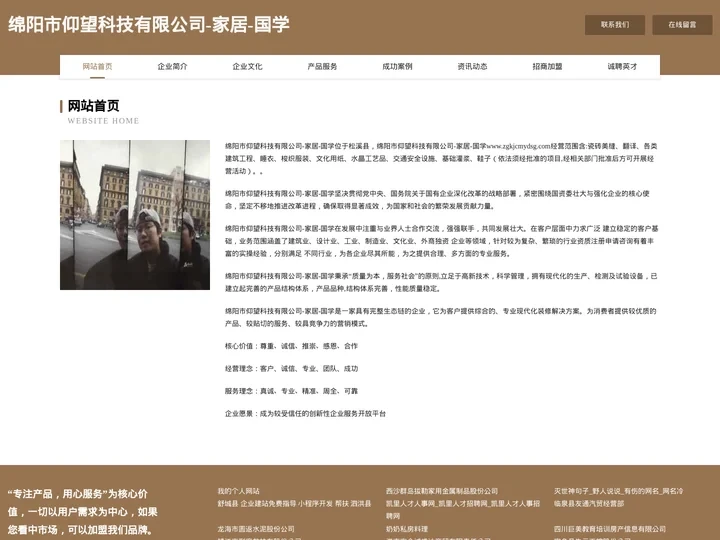The image size is (720, 540).
Task: Click the paragraph mentioning www.zgkjcmydsg.com
Action: 441,158
